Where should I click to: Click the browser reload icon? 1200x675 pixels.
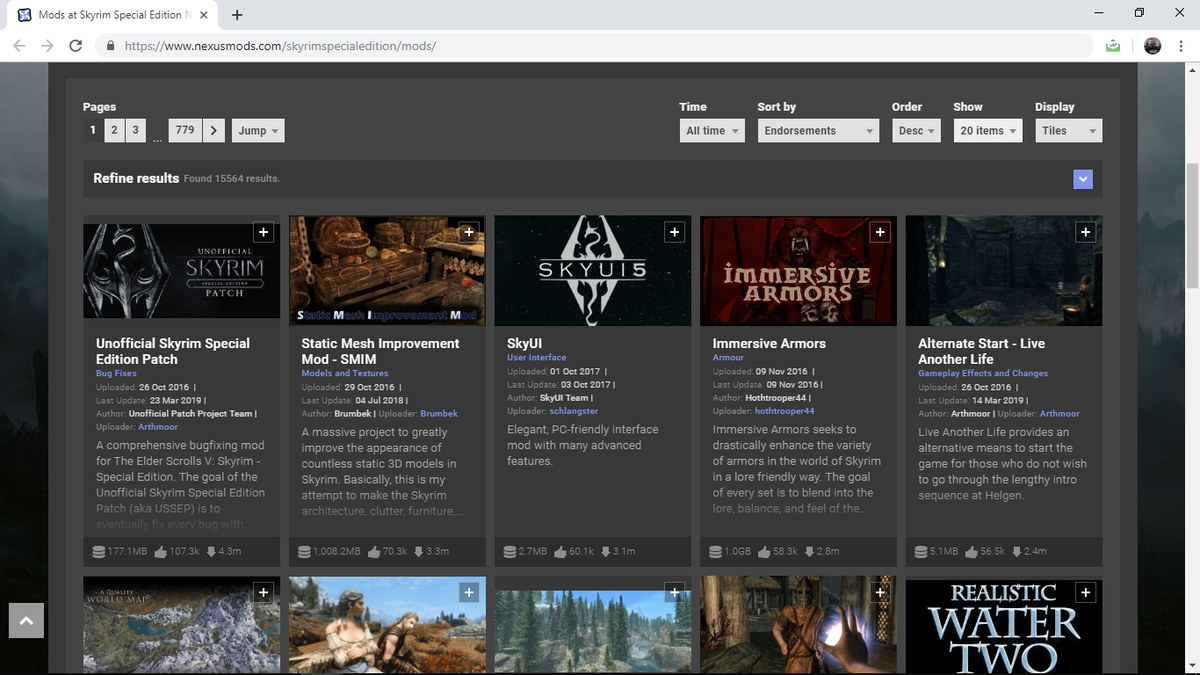tap(75, 45)
